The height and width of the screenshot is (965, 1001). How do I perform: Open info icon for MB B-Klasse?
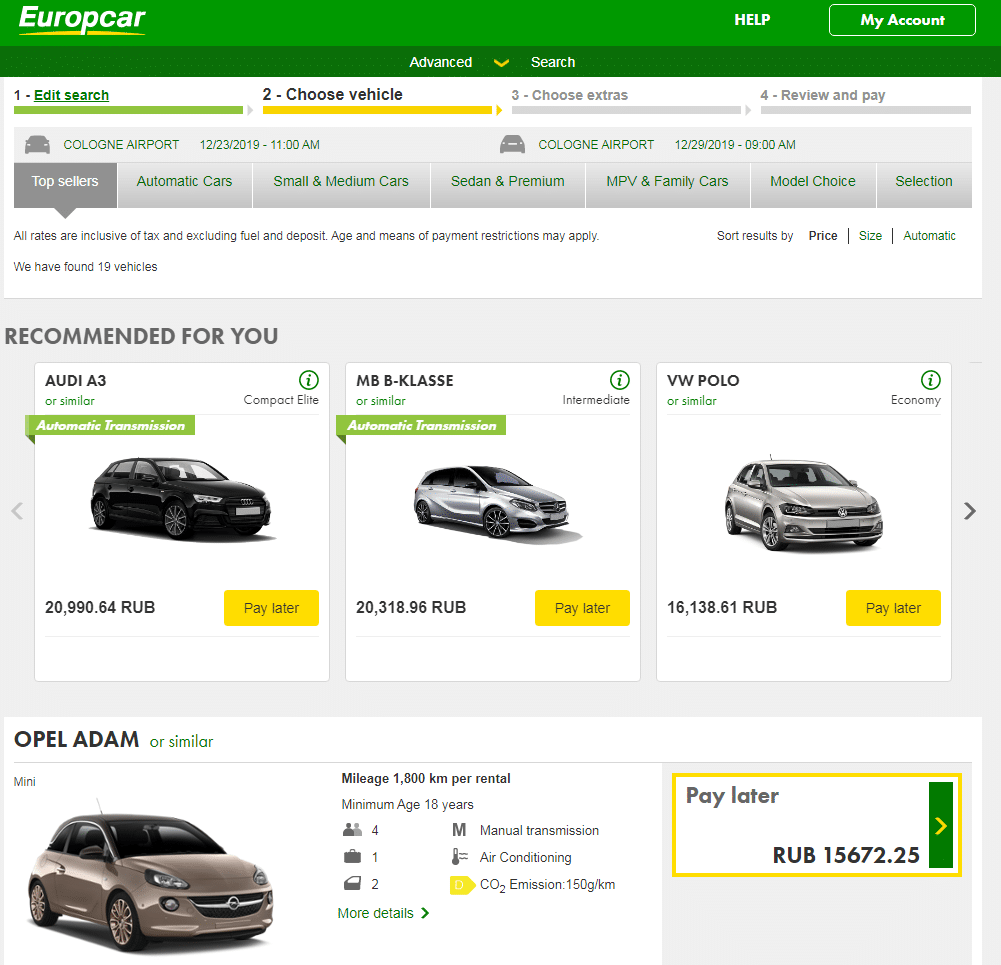tap(620, 380)
